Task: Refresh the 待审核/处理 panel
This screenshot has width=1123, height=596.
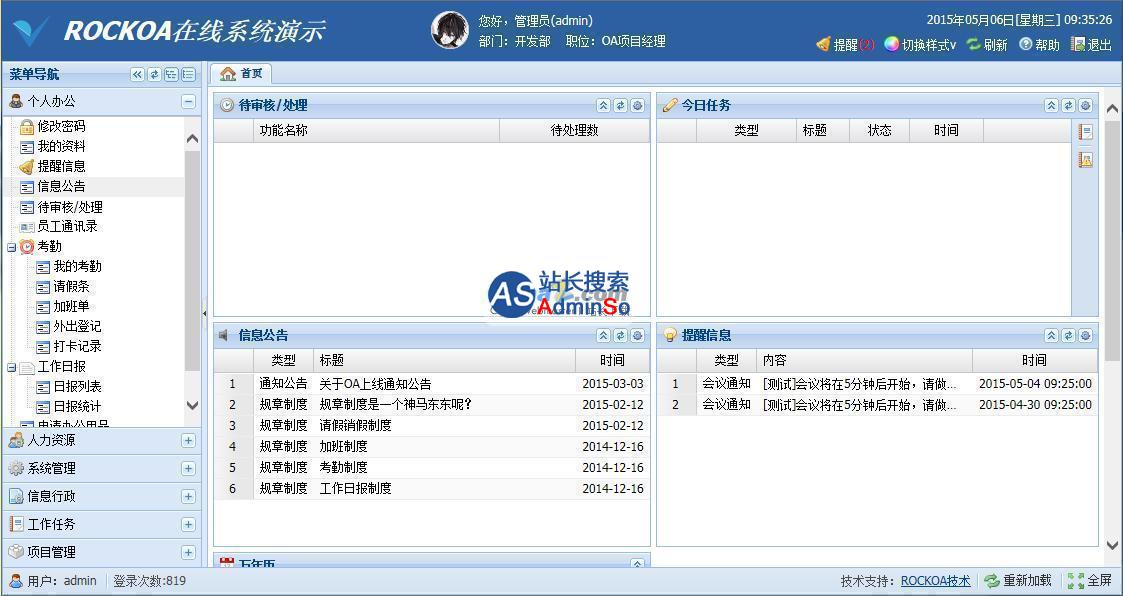Action: (x=620, y=106)
